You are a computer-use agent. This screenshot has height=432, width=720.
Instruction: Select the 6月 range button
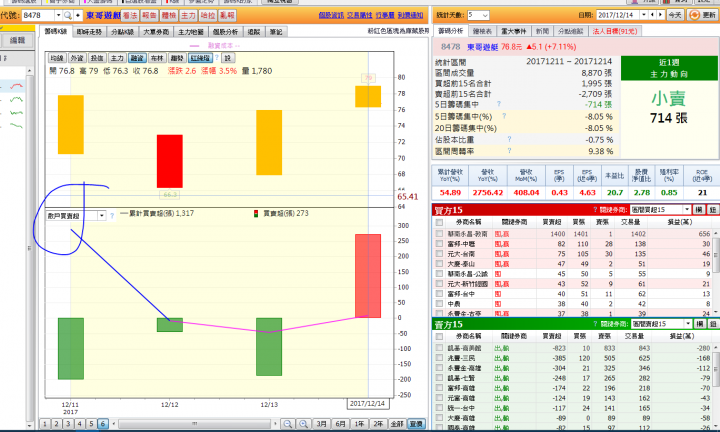pos(340,424)
